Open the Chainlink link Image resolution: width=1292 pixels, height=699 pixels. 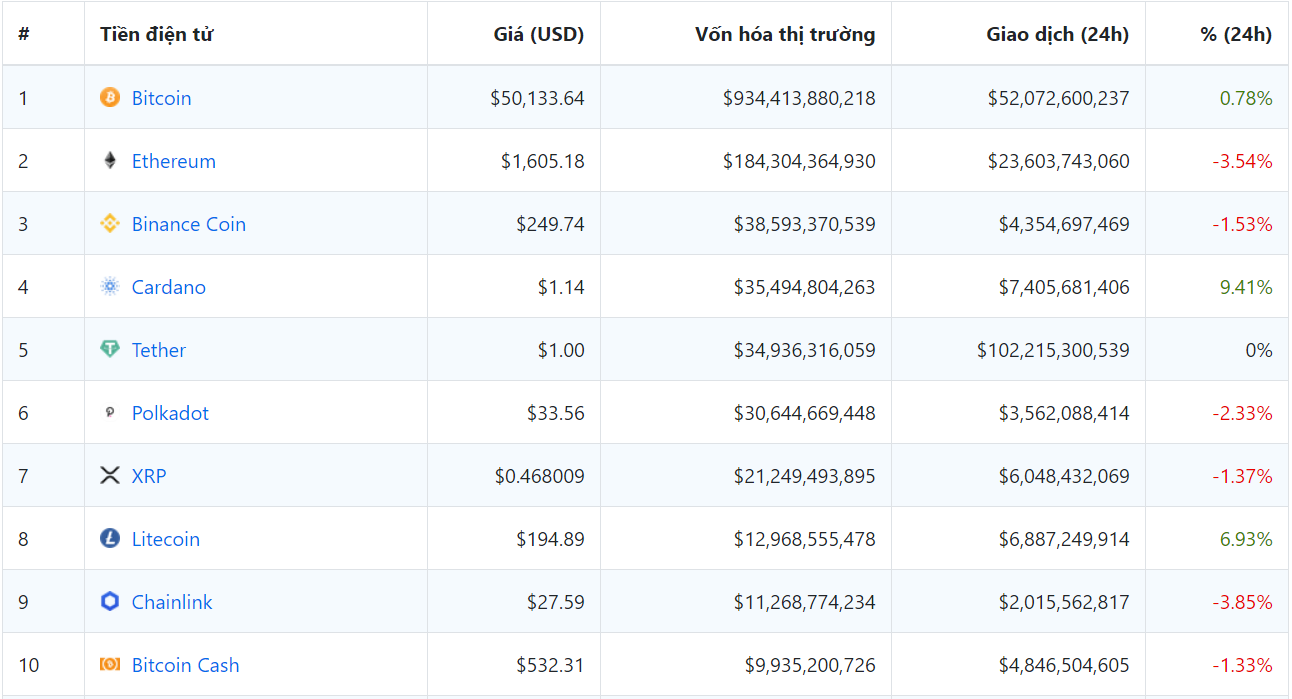(172, 602)
